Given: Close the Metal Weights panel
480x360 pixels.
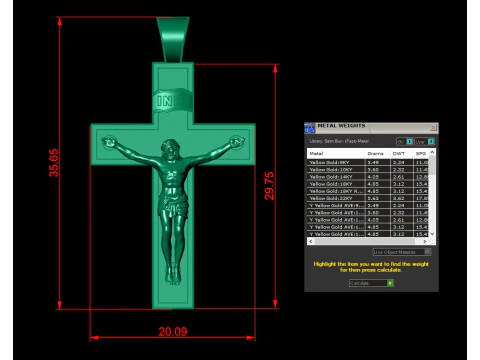Looking at the screenshot, I should 434,127.
